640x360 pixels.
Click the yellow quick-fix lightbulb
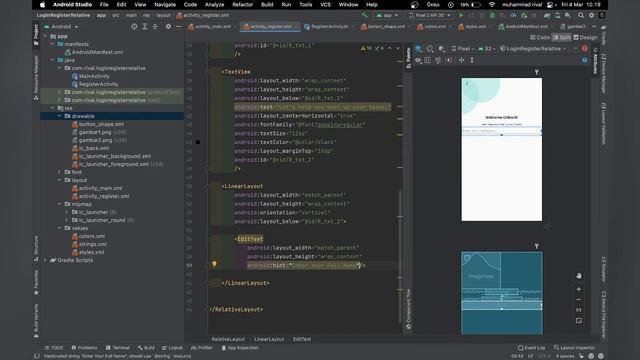pos(214,264)
